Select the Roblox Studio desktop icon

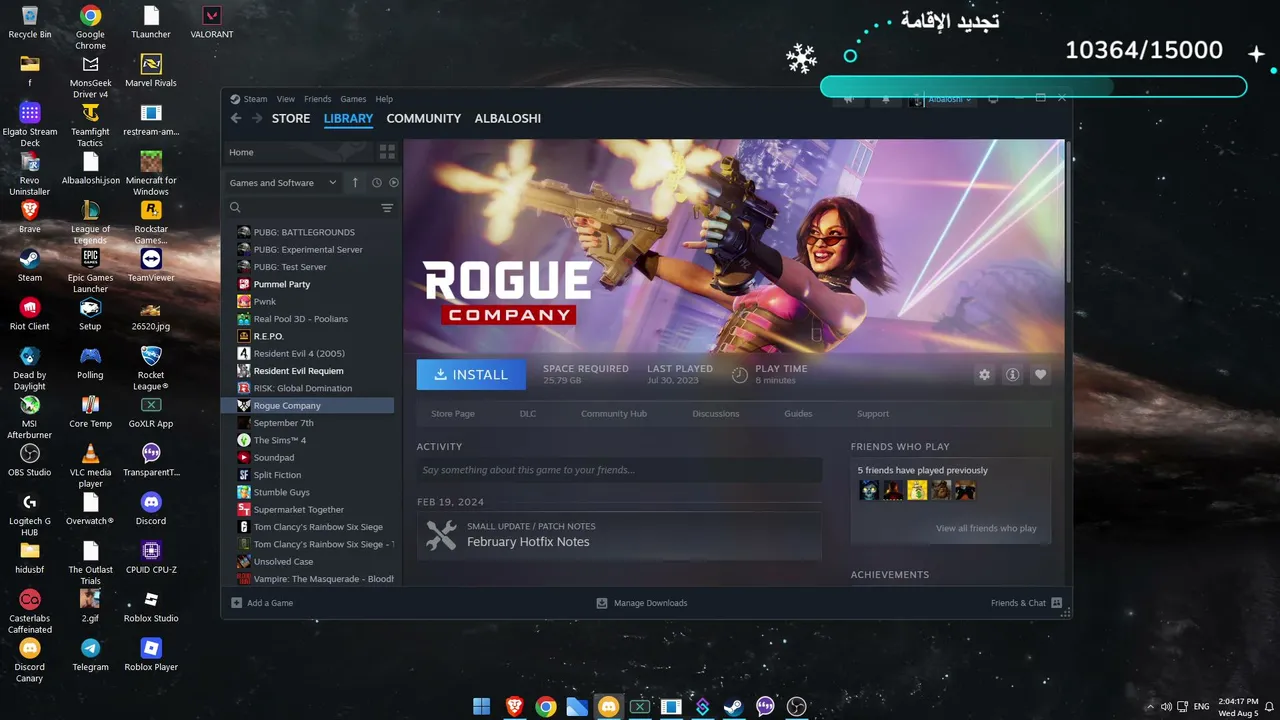pyautogui.click(x=151, y=607)
